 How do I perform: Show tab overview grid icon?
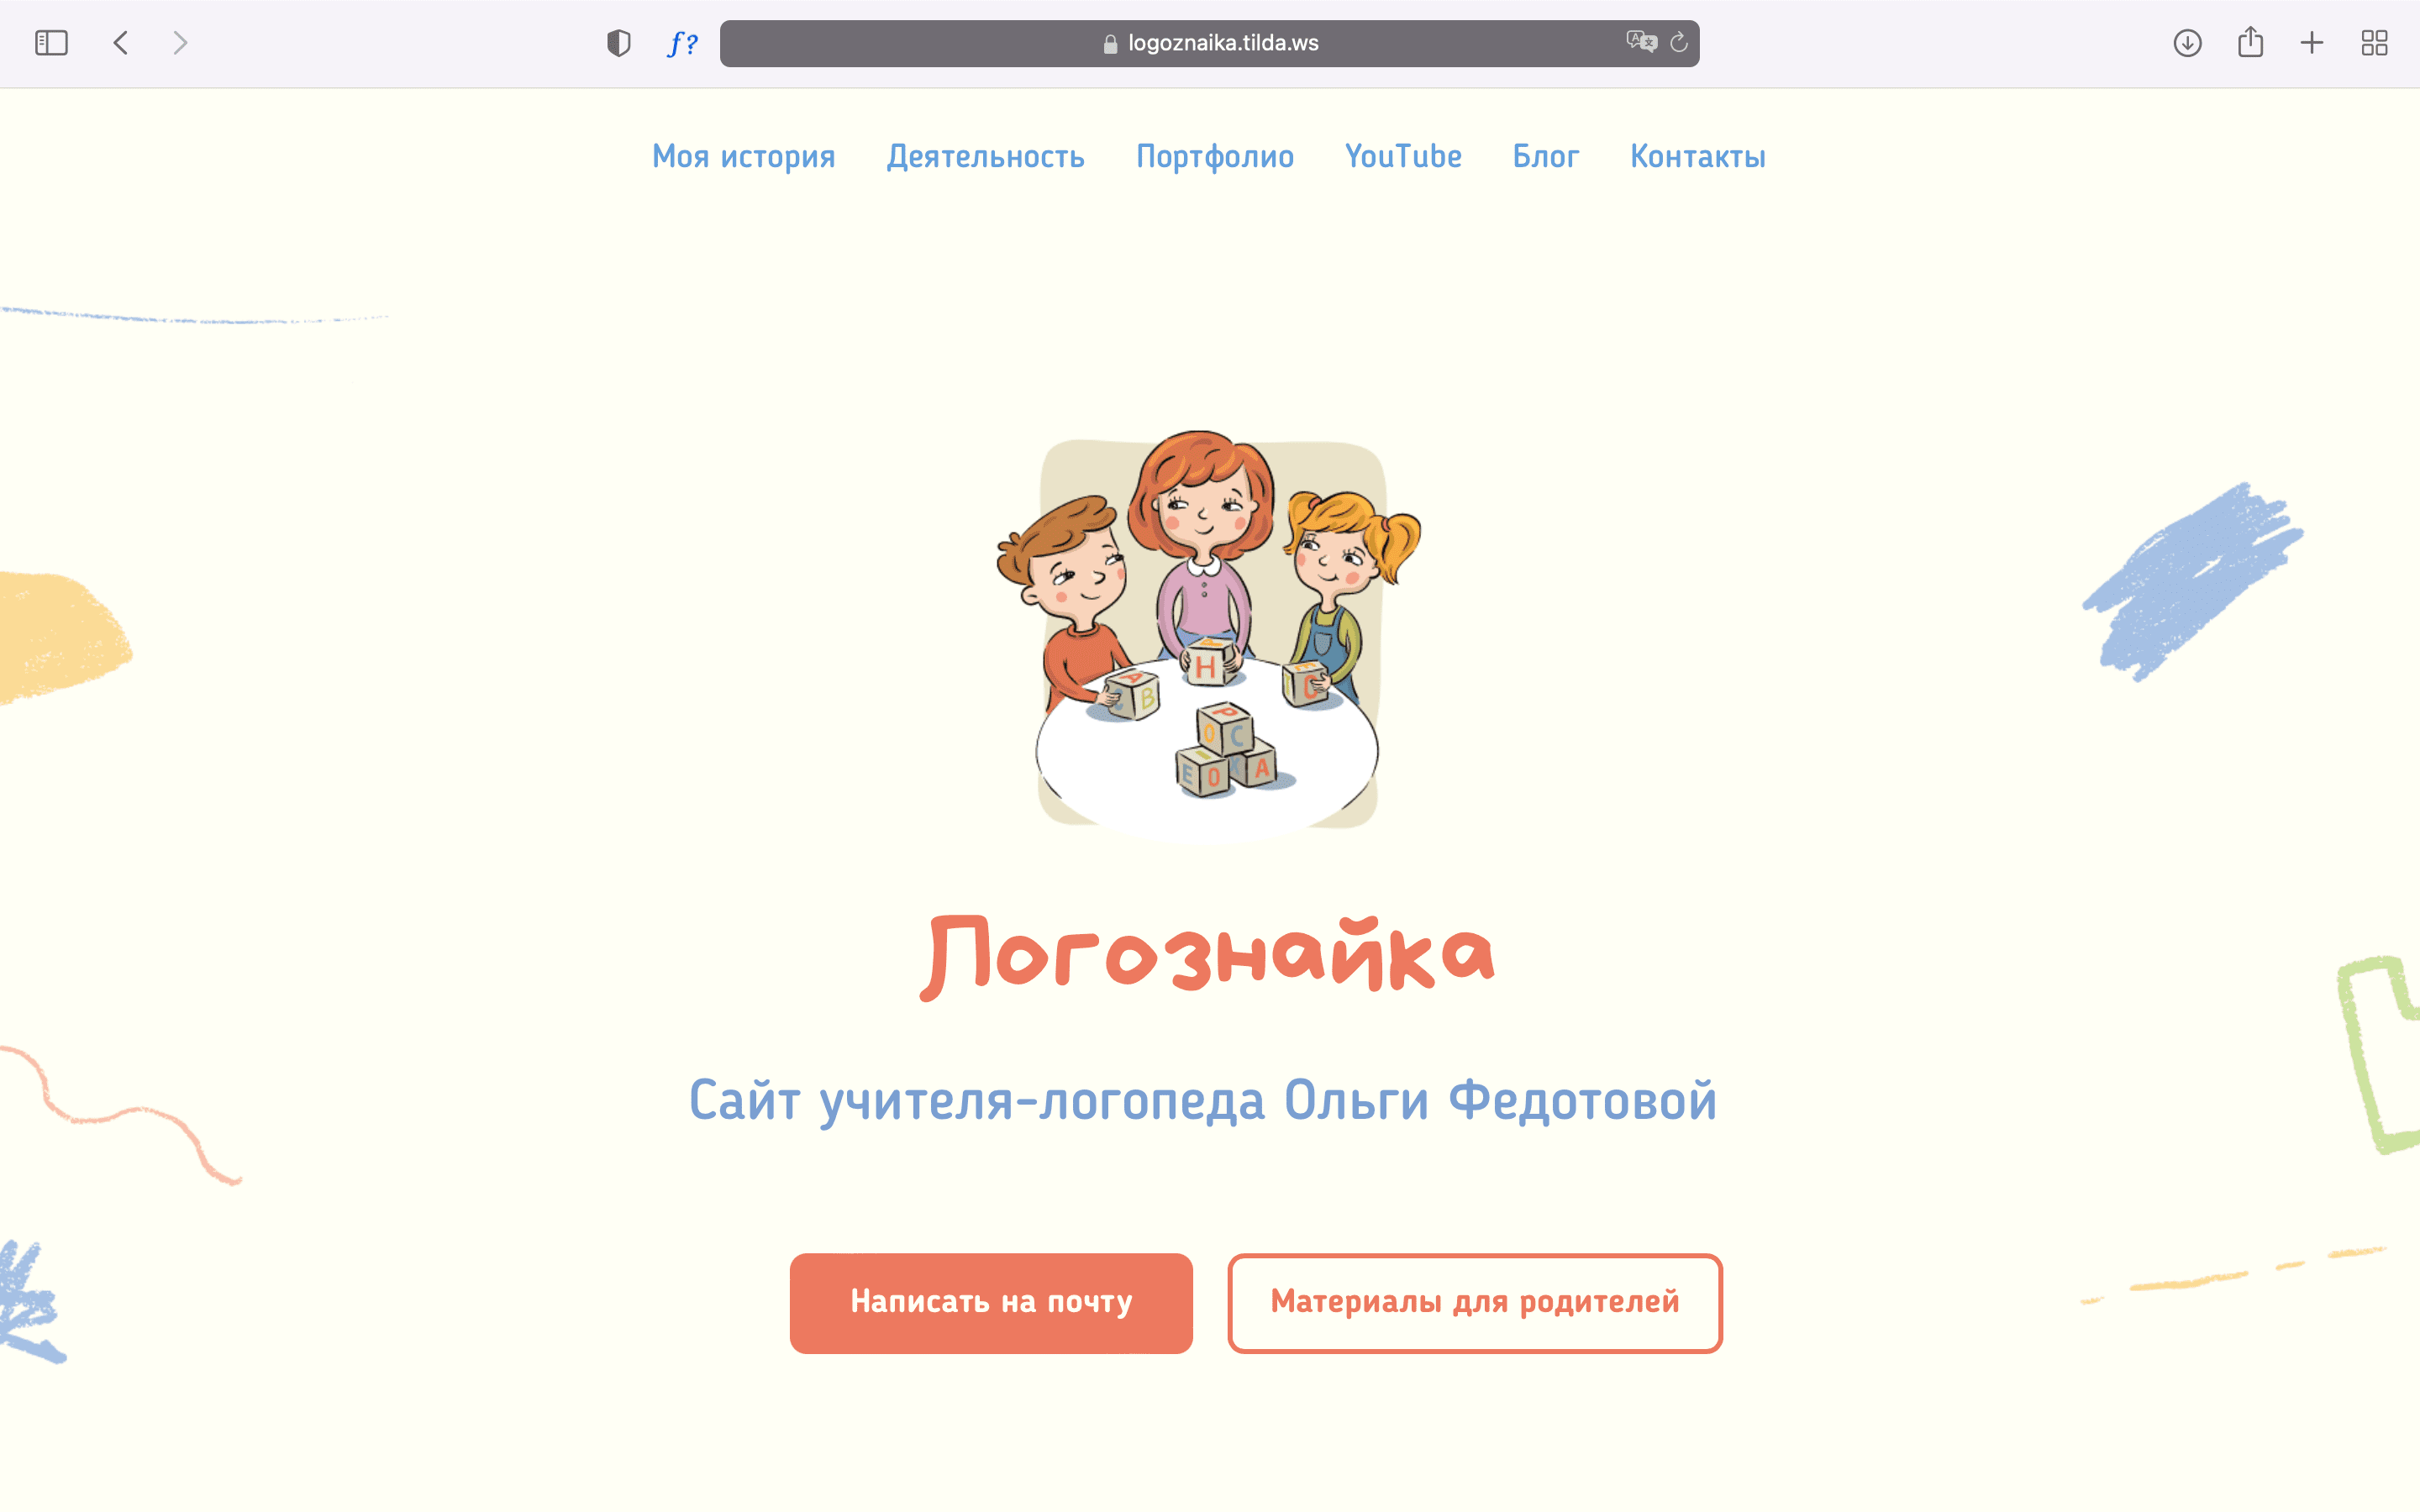pyautogui.click(x=2374, y=43)
